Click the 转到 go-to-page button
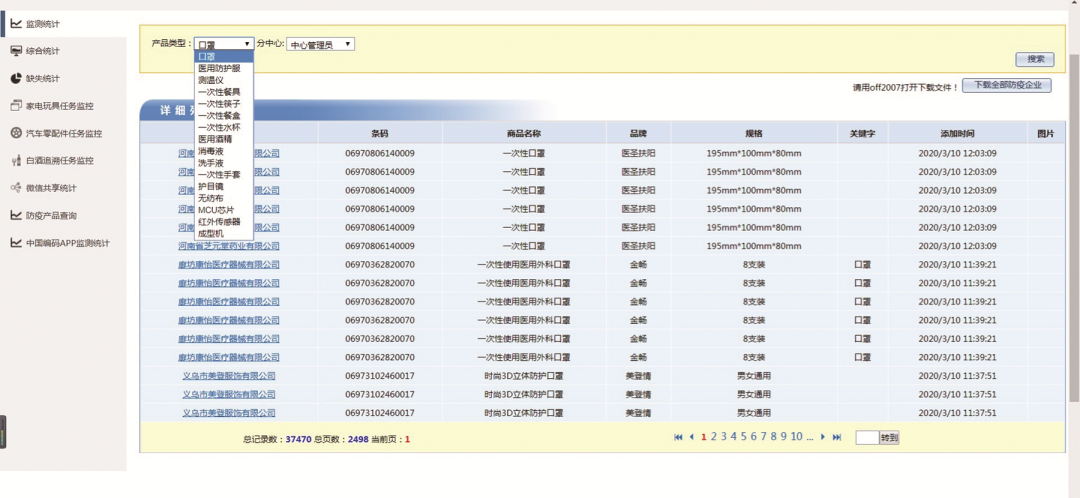The width and height of the screenshot is (1080, 498). click(889, 437)
